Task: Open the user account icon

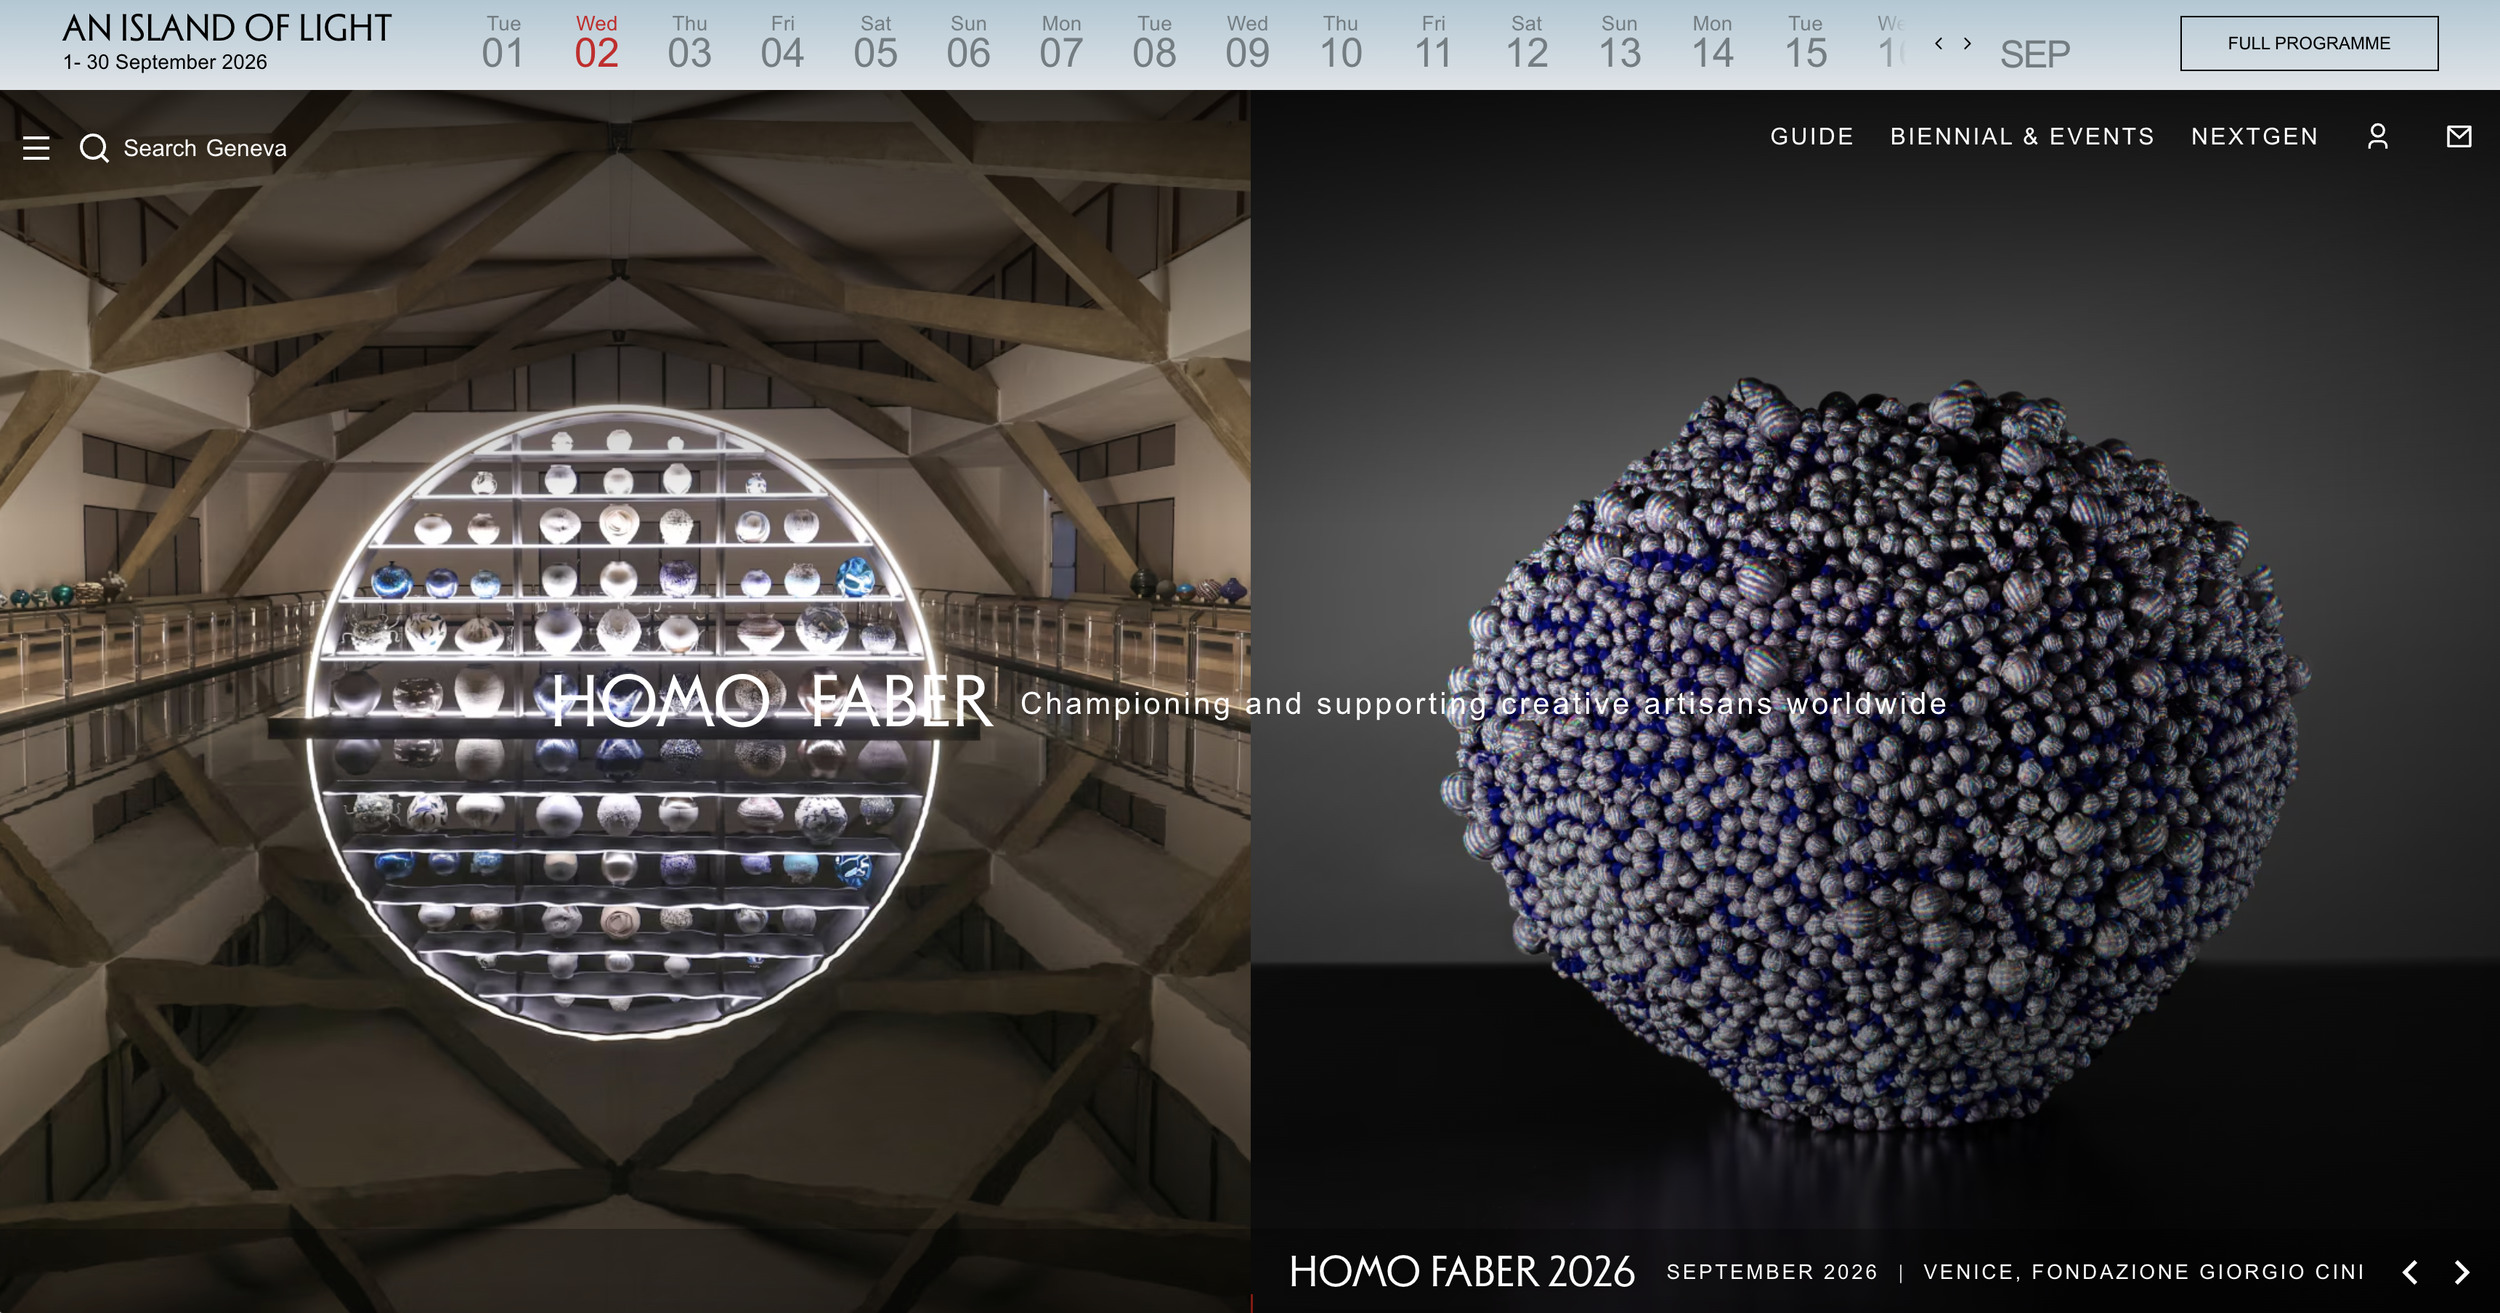Action: 2378,137
